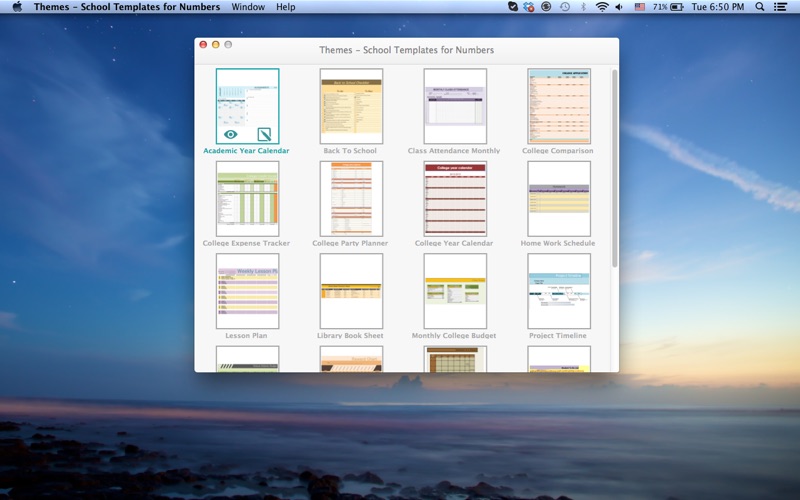The width and height of the screenshot is (800, 500).
Task: Click the 'Library Book Sheet' label
Action: click(x=350, y=335)
